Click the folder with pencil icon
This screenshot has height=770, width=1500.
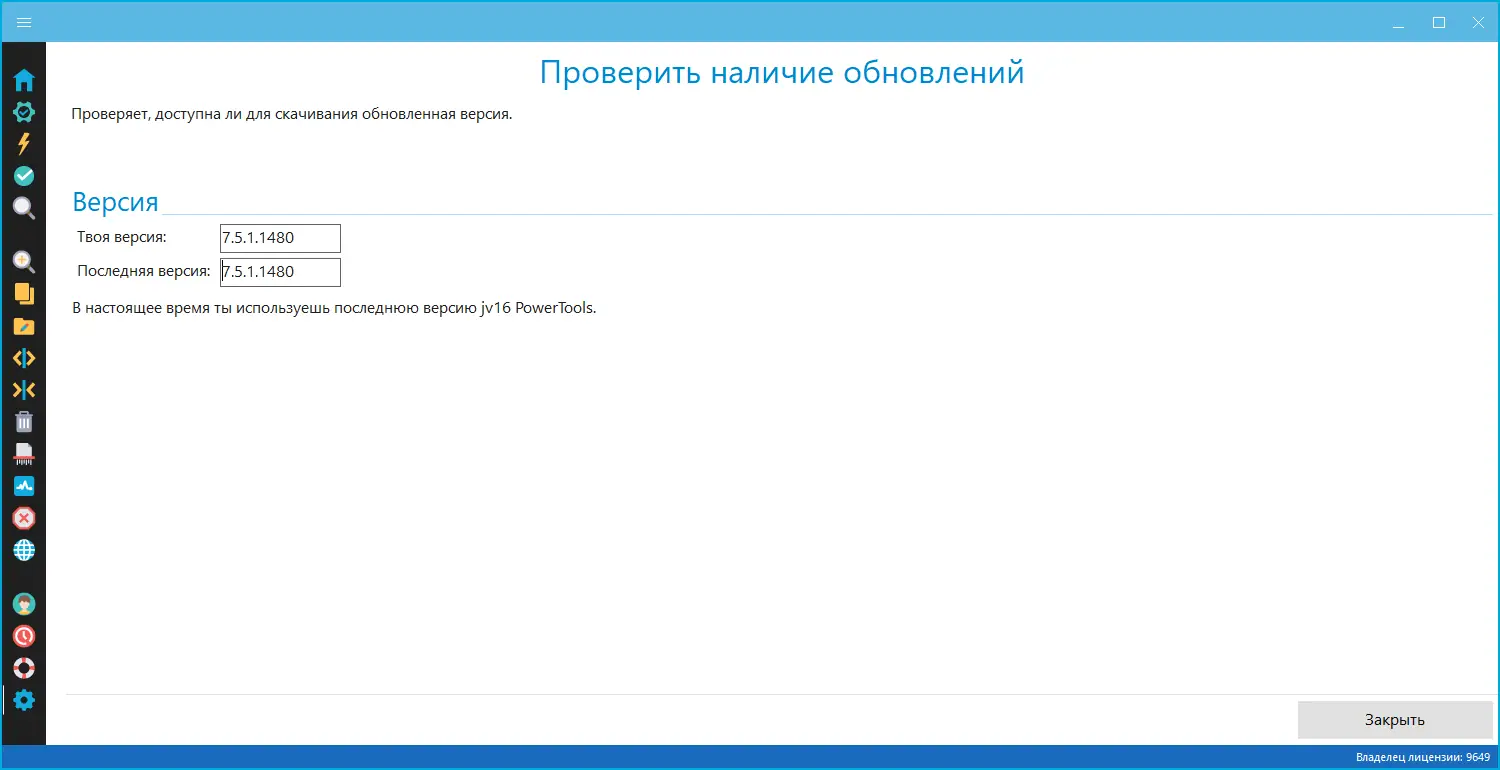click(24, 326)
